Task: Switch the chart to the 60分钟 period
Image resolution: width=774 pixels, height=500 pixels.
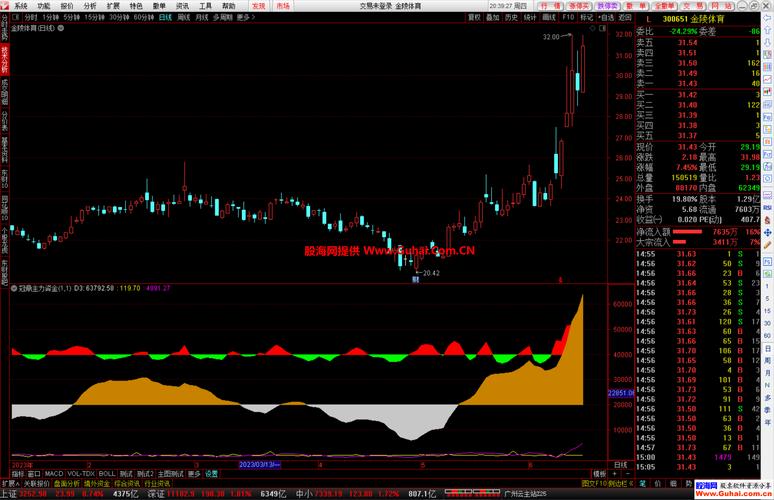Action: tap(144, 17)
